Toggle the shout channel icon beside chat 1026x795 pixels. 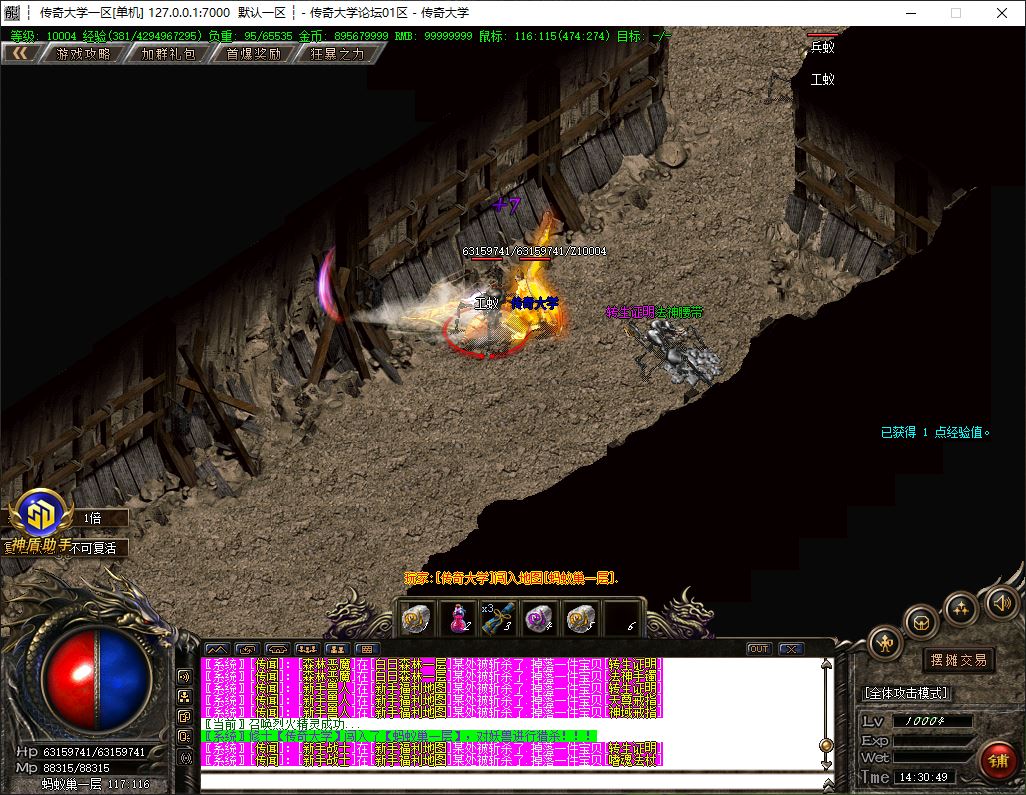click(185, 677)
